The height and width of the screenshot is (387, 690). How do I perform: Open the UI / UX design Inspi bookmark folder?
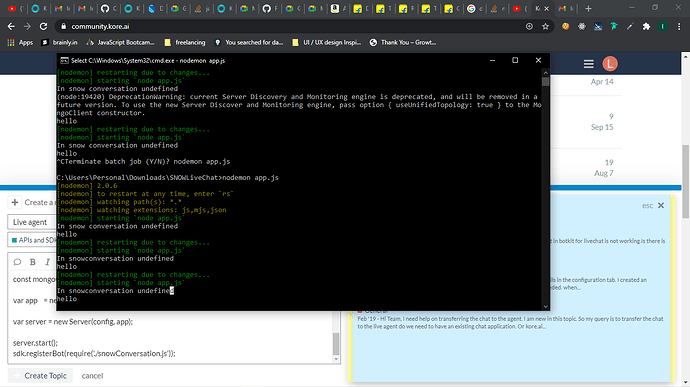pos(327,42)
